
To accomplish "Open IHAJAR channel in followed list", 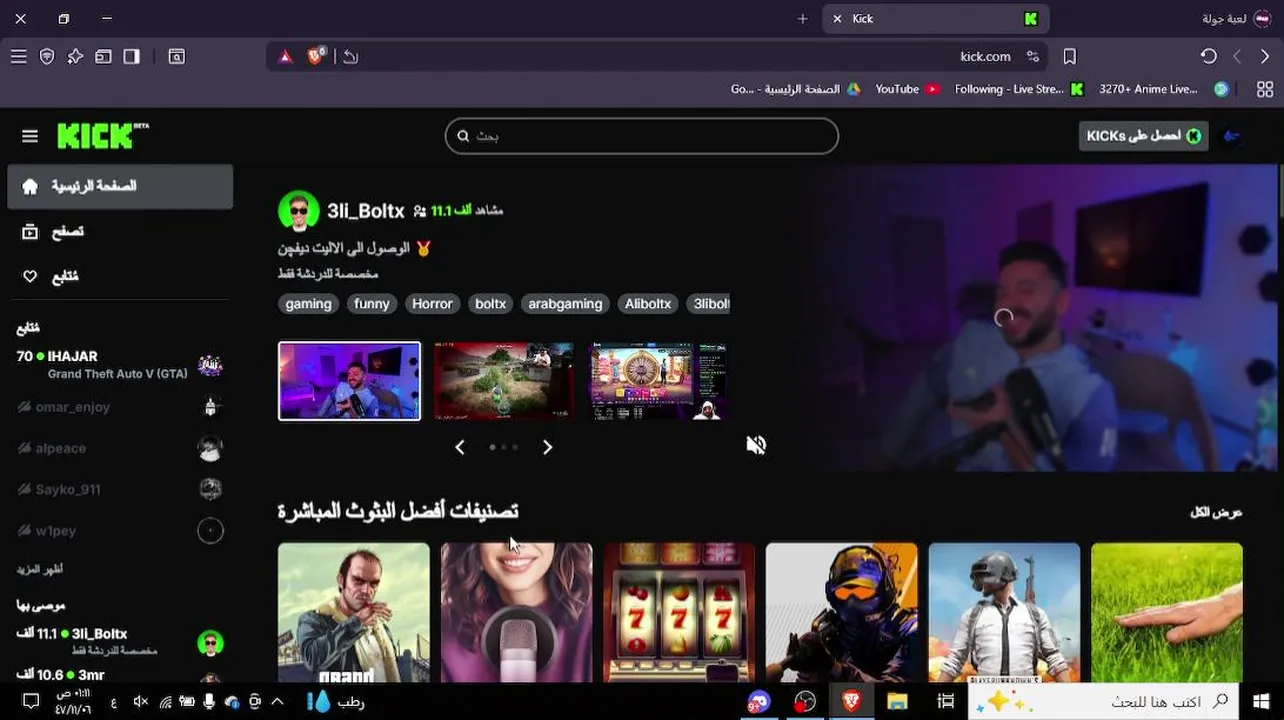I will pos(120,365).
